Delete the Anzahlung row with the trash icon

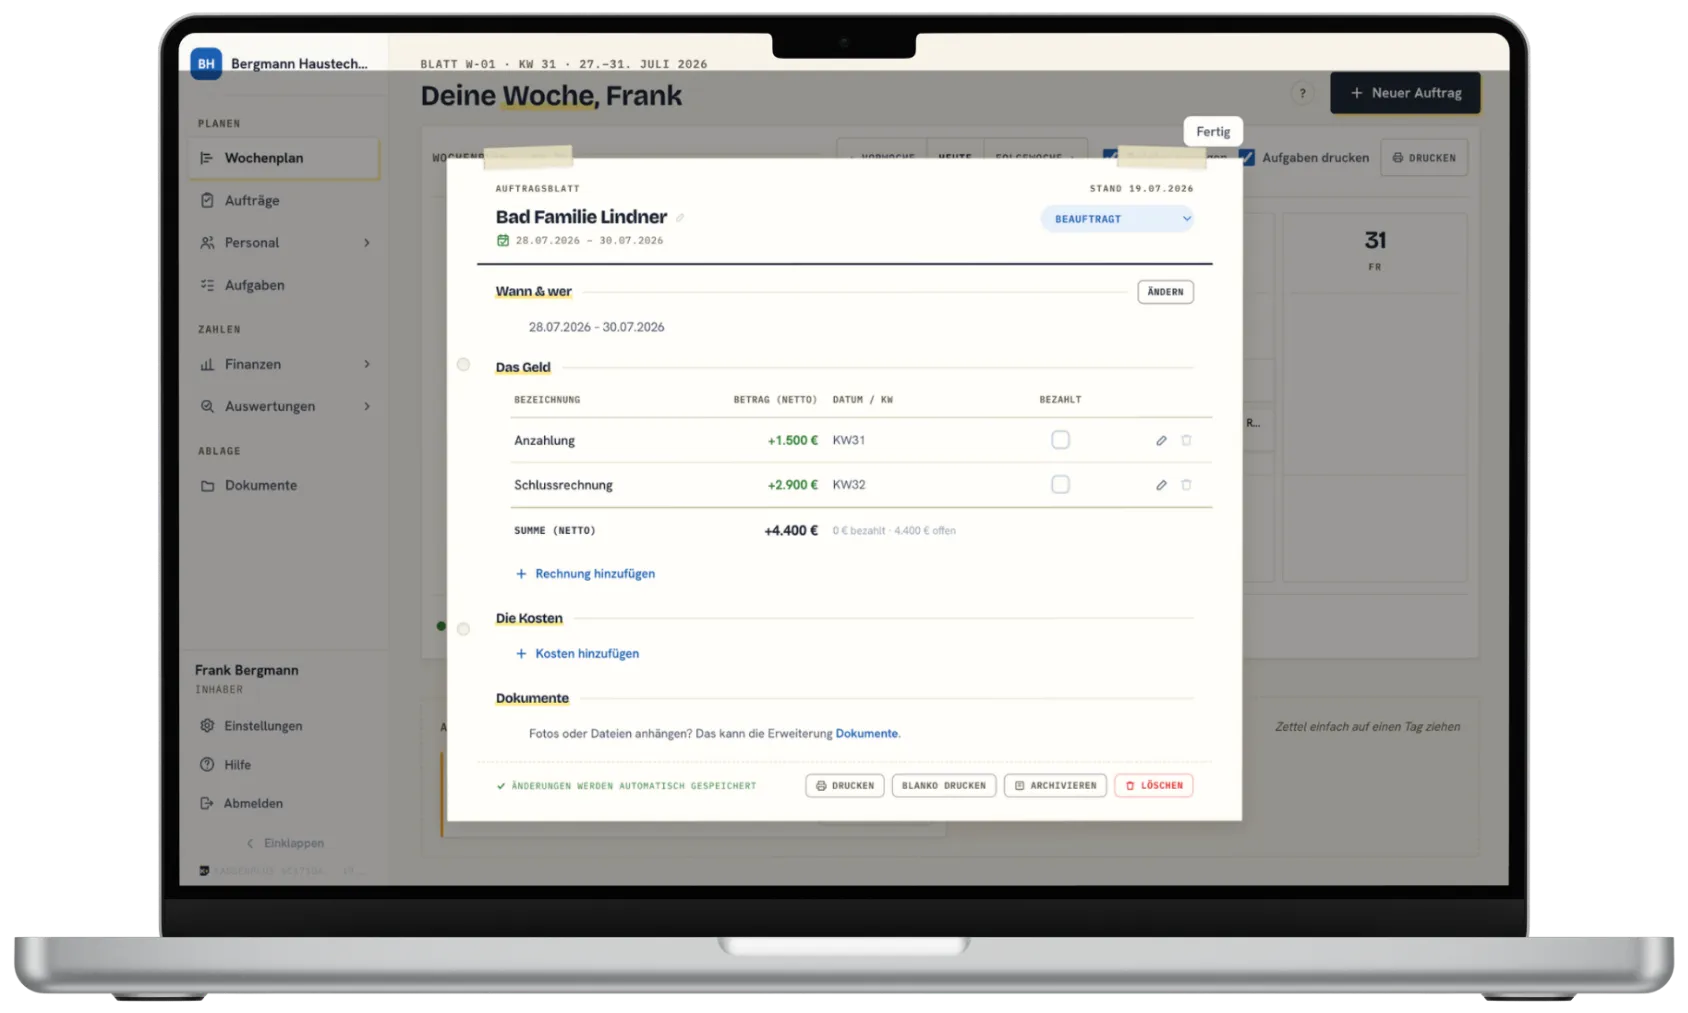pyautogui.click(x=1186, y=440)
